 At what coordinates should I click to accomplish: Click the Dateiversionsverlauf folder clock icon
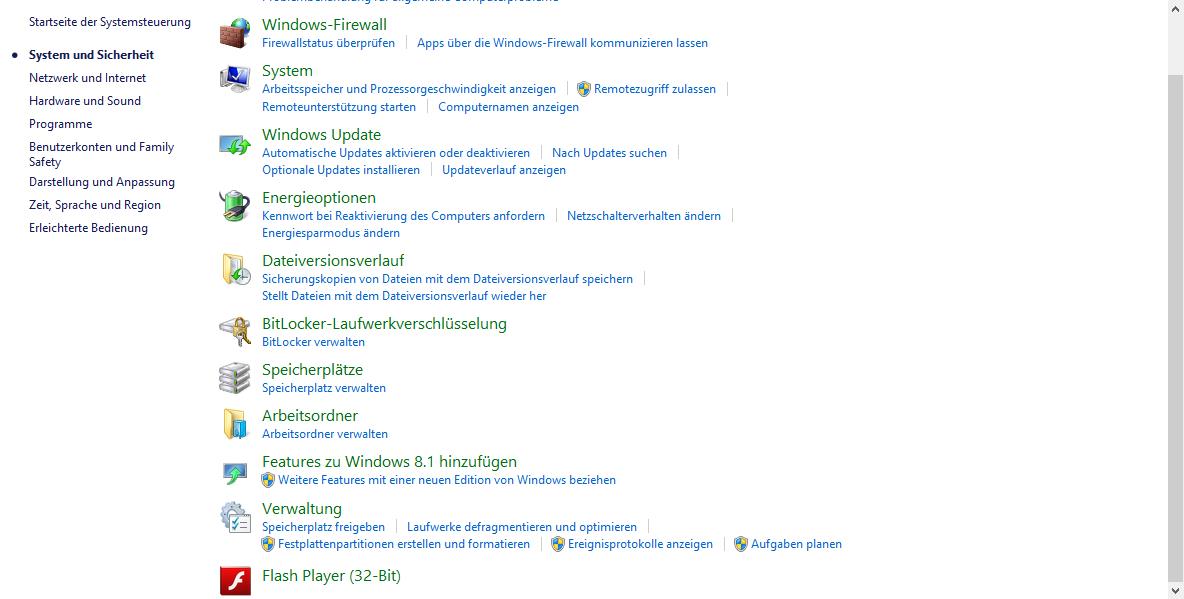coord(236,270)
